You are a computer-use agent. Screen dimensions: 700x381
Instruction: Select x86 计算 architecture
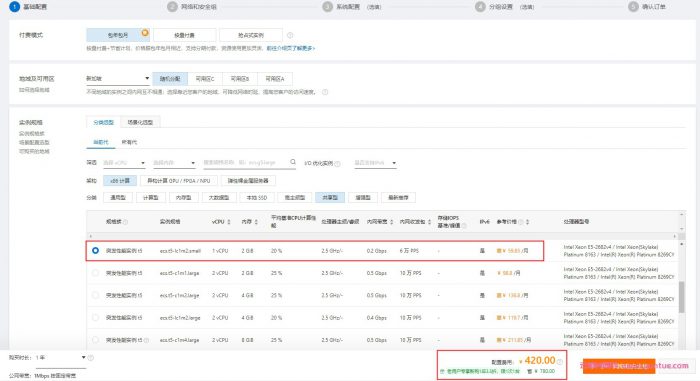120,180
